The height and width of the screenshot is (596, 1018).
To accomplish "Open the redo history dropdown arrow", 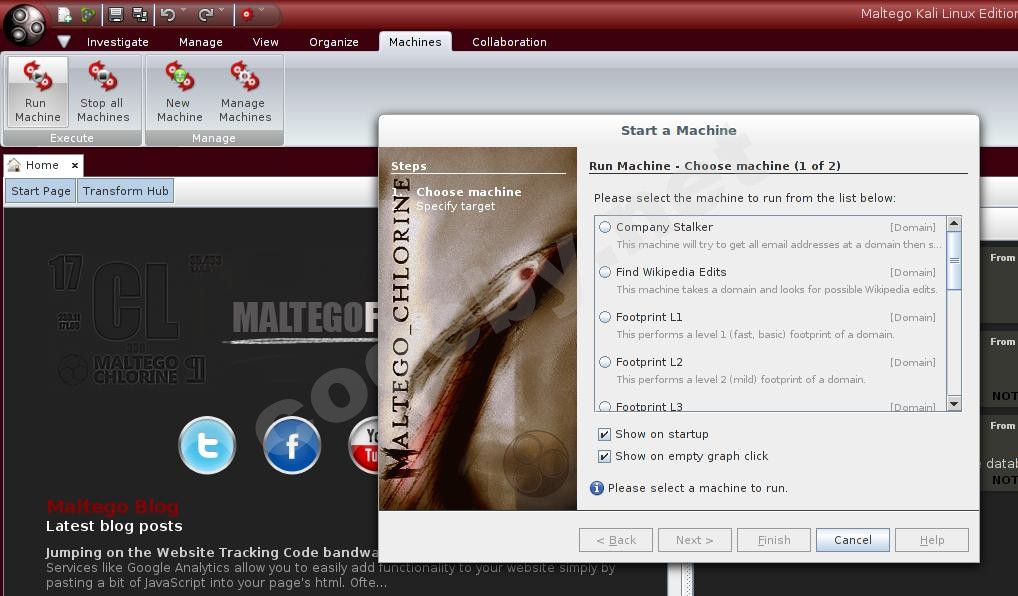I will pyautogui.click(x=221, y=10).
